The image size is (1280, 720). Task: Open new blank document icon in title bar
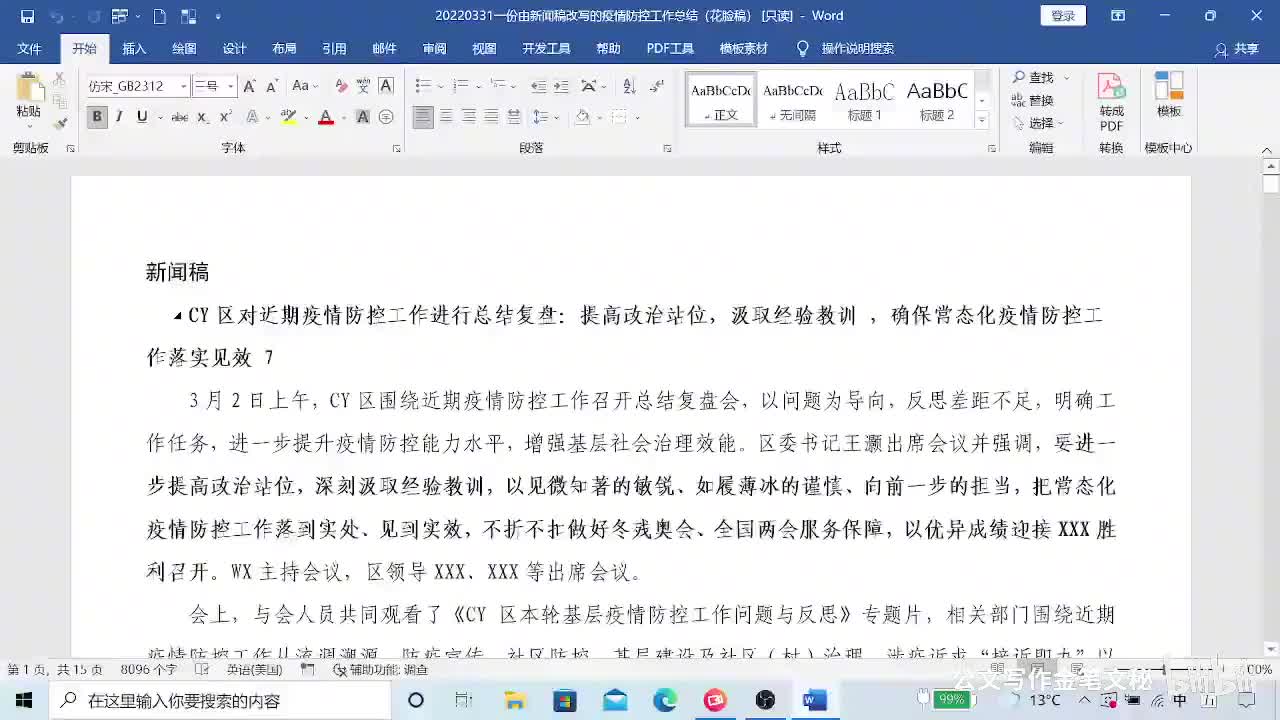click(160, 16)
